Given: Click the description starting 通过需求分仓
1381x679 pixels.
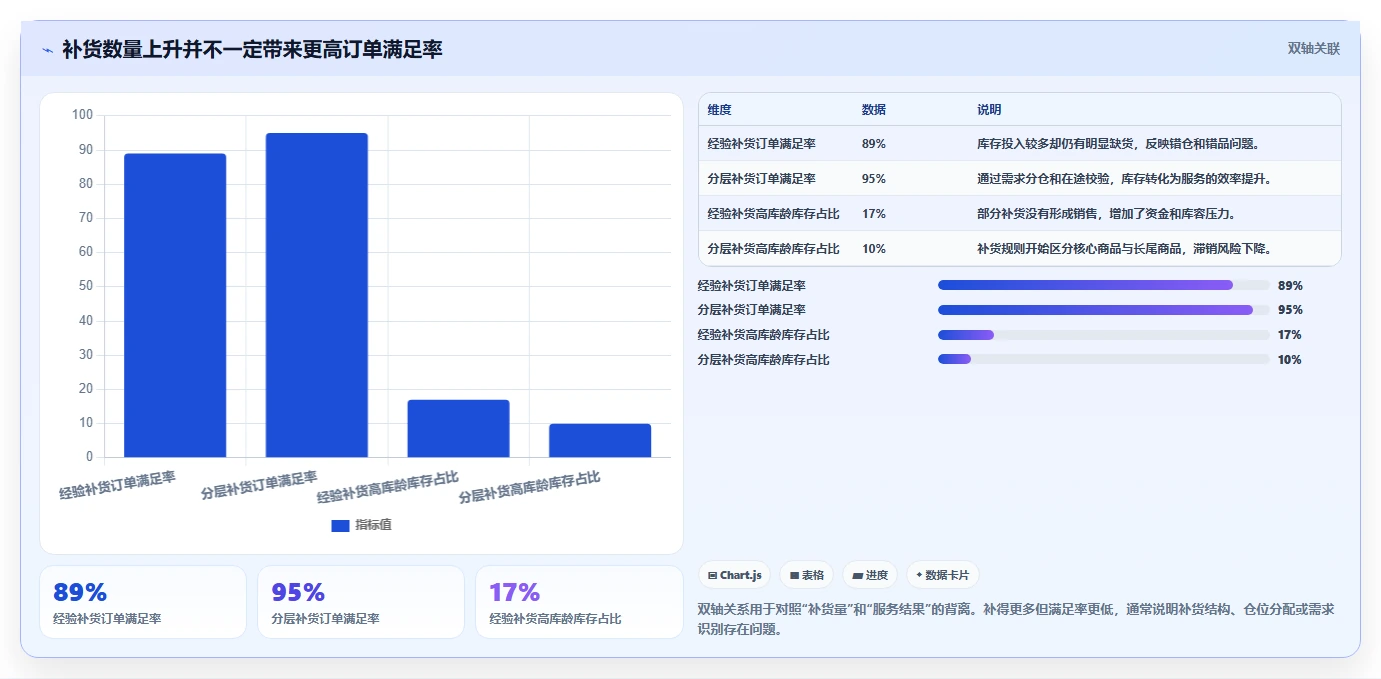Looking at the screenshot, I should tap(1124, 179).
